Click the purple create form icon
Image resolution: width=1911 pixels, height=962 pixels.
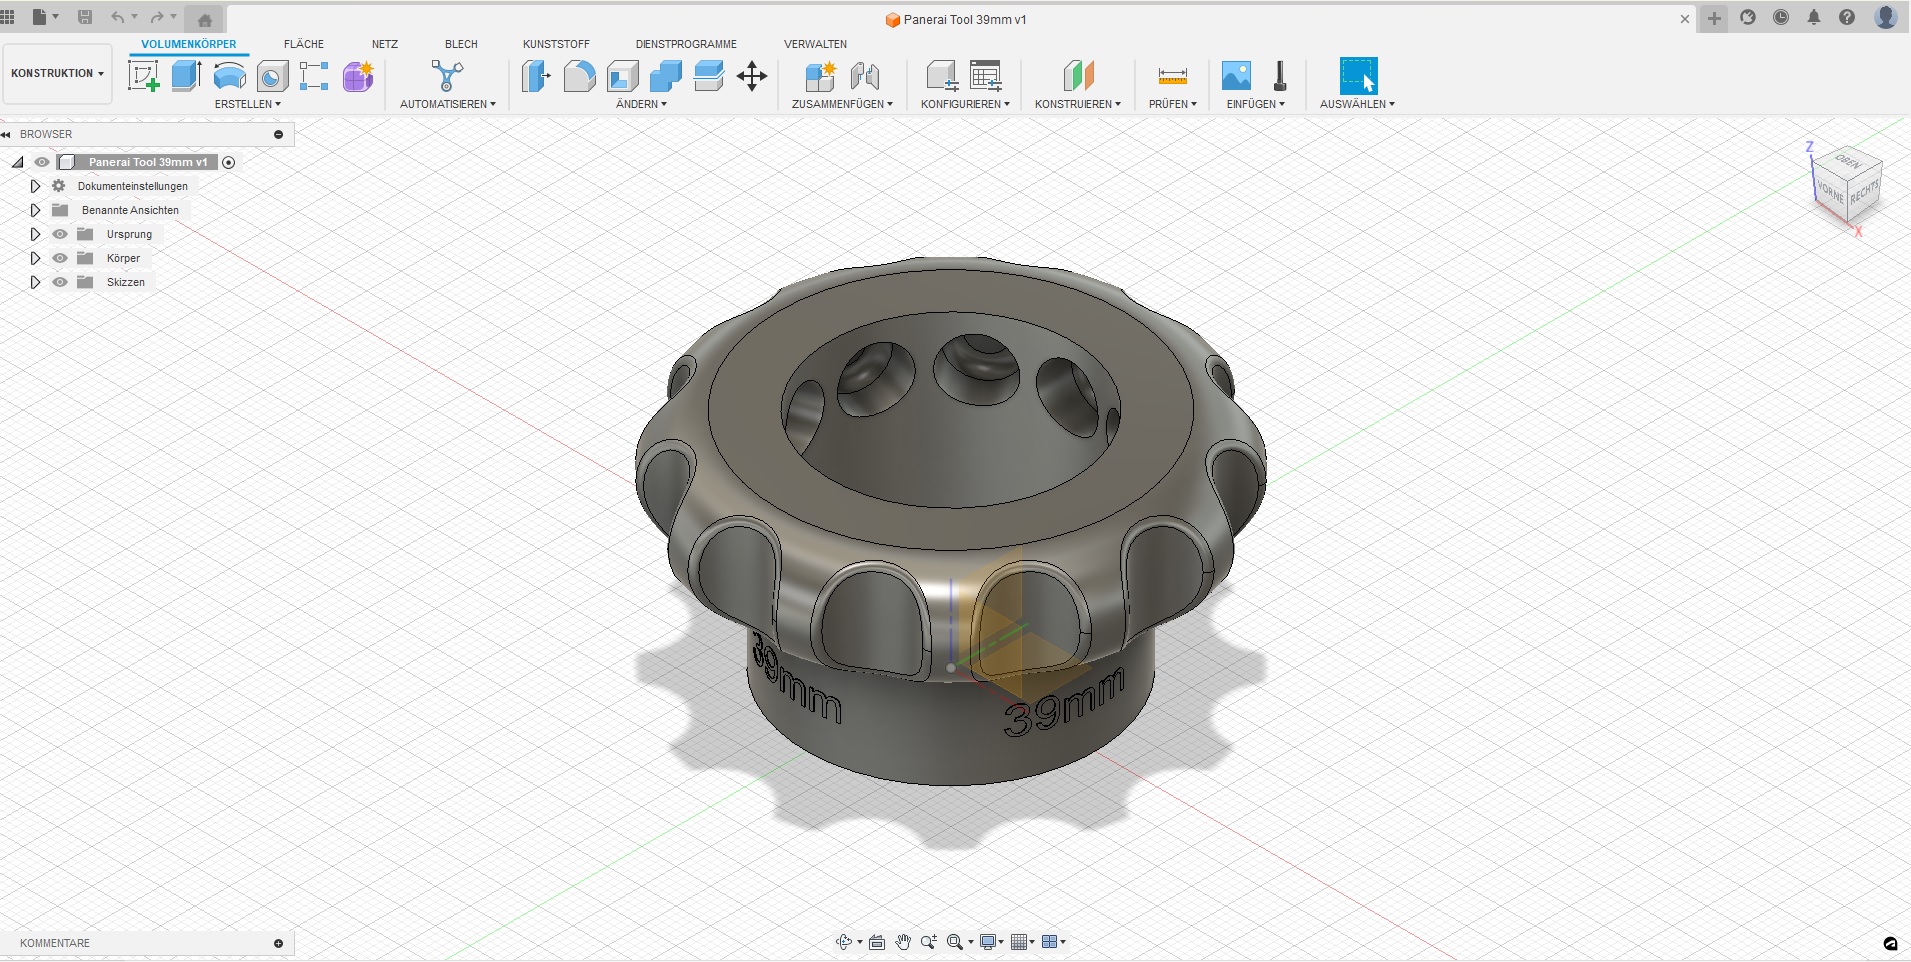[x=358, y=76]
